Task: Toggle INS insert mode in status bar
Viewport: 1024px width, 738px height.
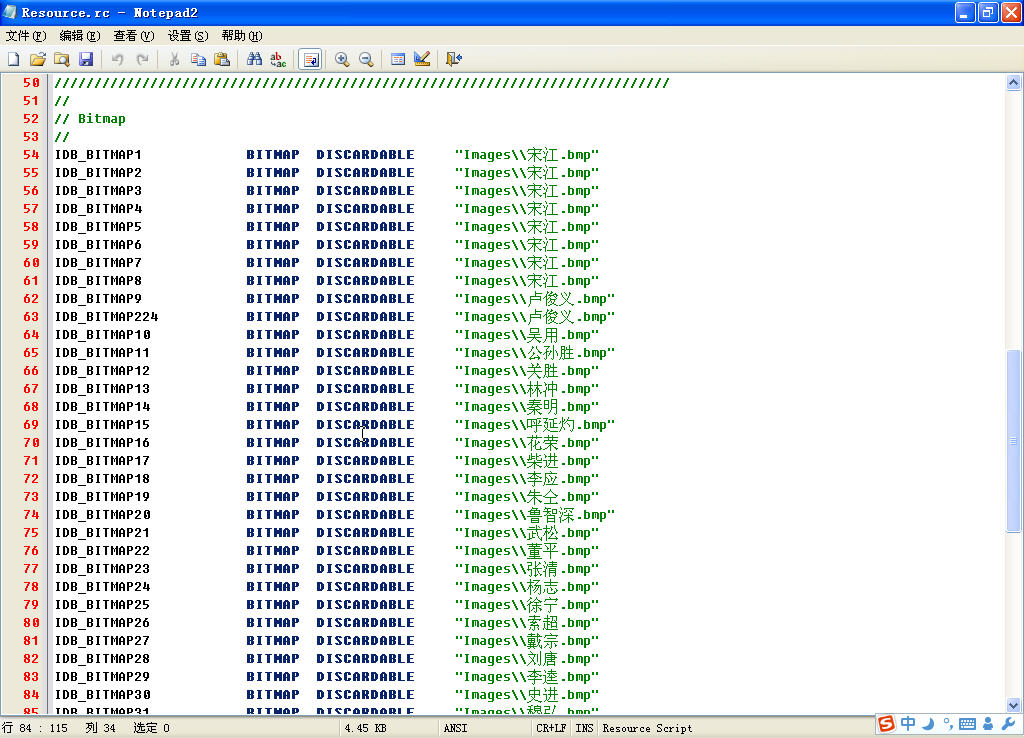Action: [x=584, y=728]
